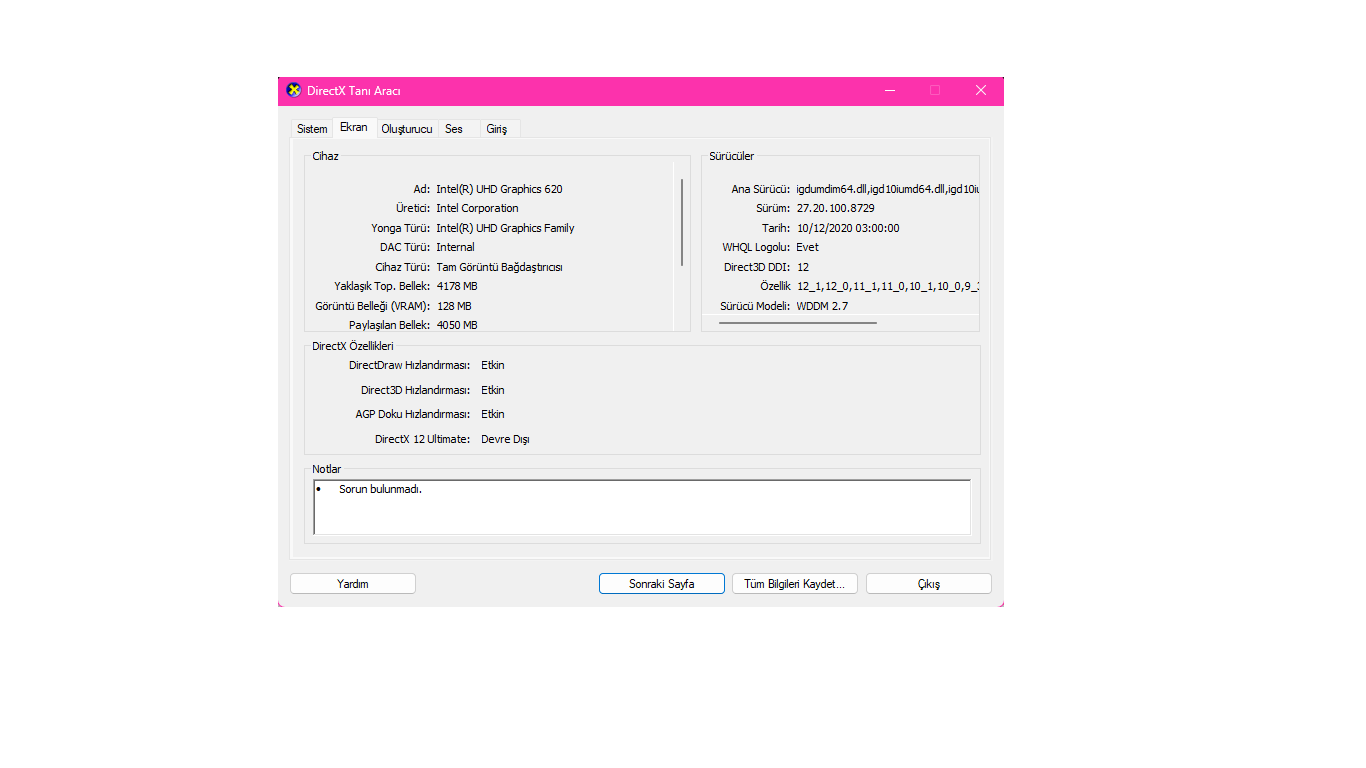Click the Özellik levels 12_1,12_0 value
This screenshot has width=1366, height=768.
tap(887, 286)
